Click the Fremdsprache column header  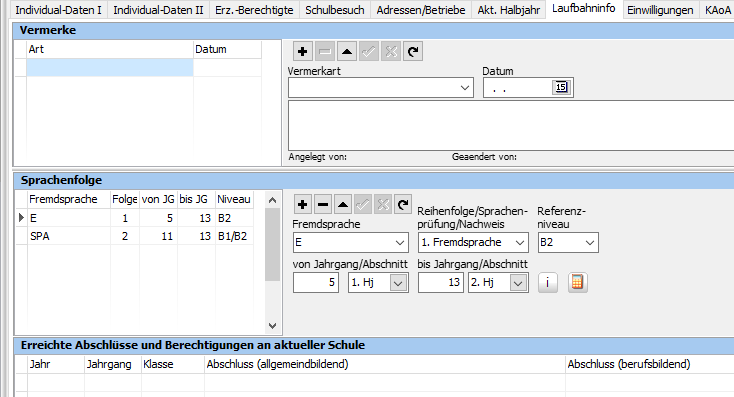click(x=69, y=199)
